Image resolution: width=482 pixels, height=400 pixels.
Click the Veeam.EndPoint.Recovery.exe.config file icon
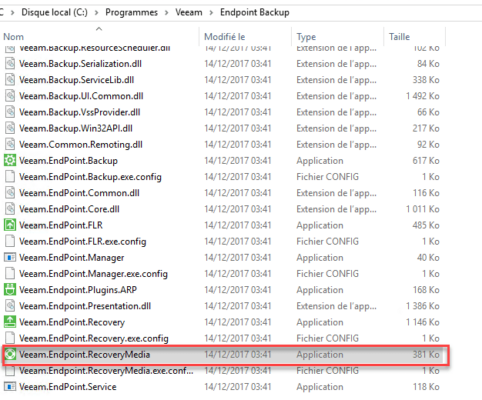(x=10, y=338)
